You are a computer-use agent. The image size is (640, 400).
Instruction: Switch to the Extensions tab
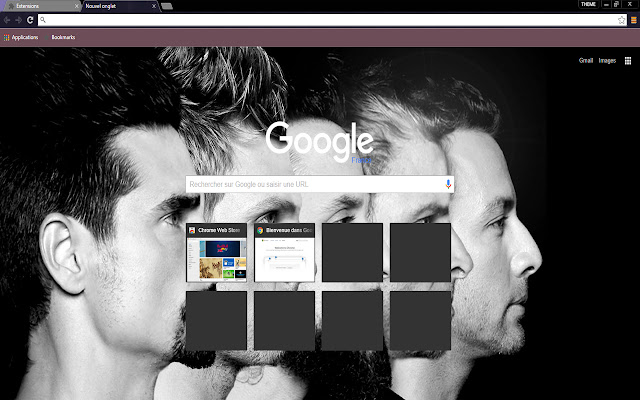[x=40, y=6]
